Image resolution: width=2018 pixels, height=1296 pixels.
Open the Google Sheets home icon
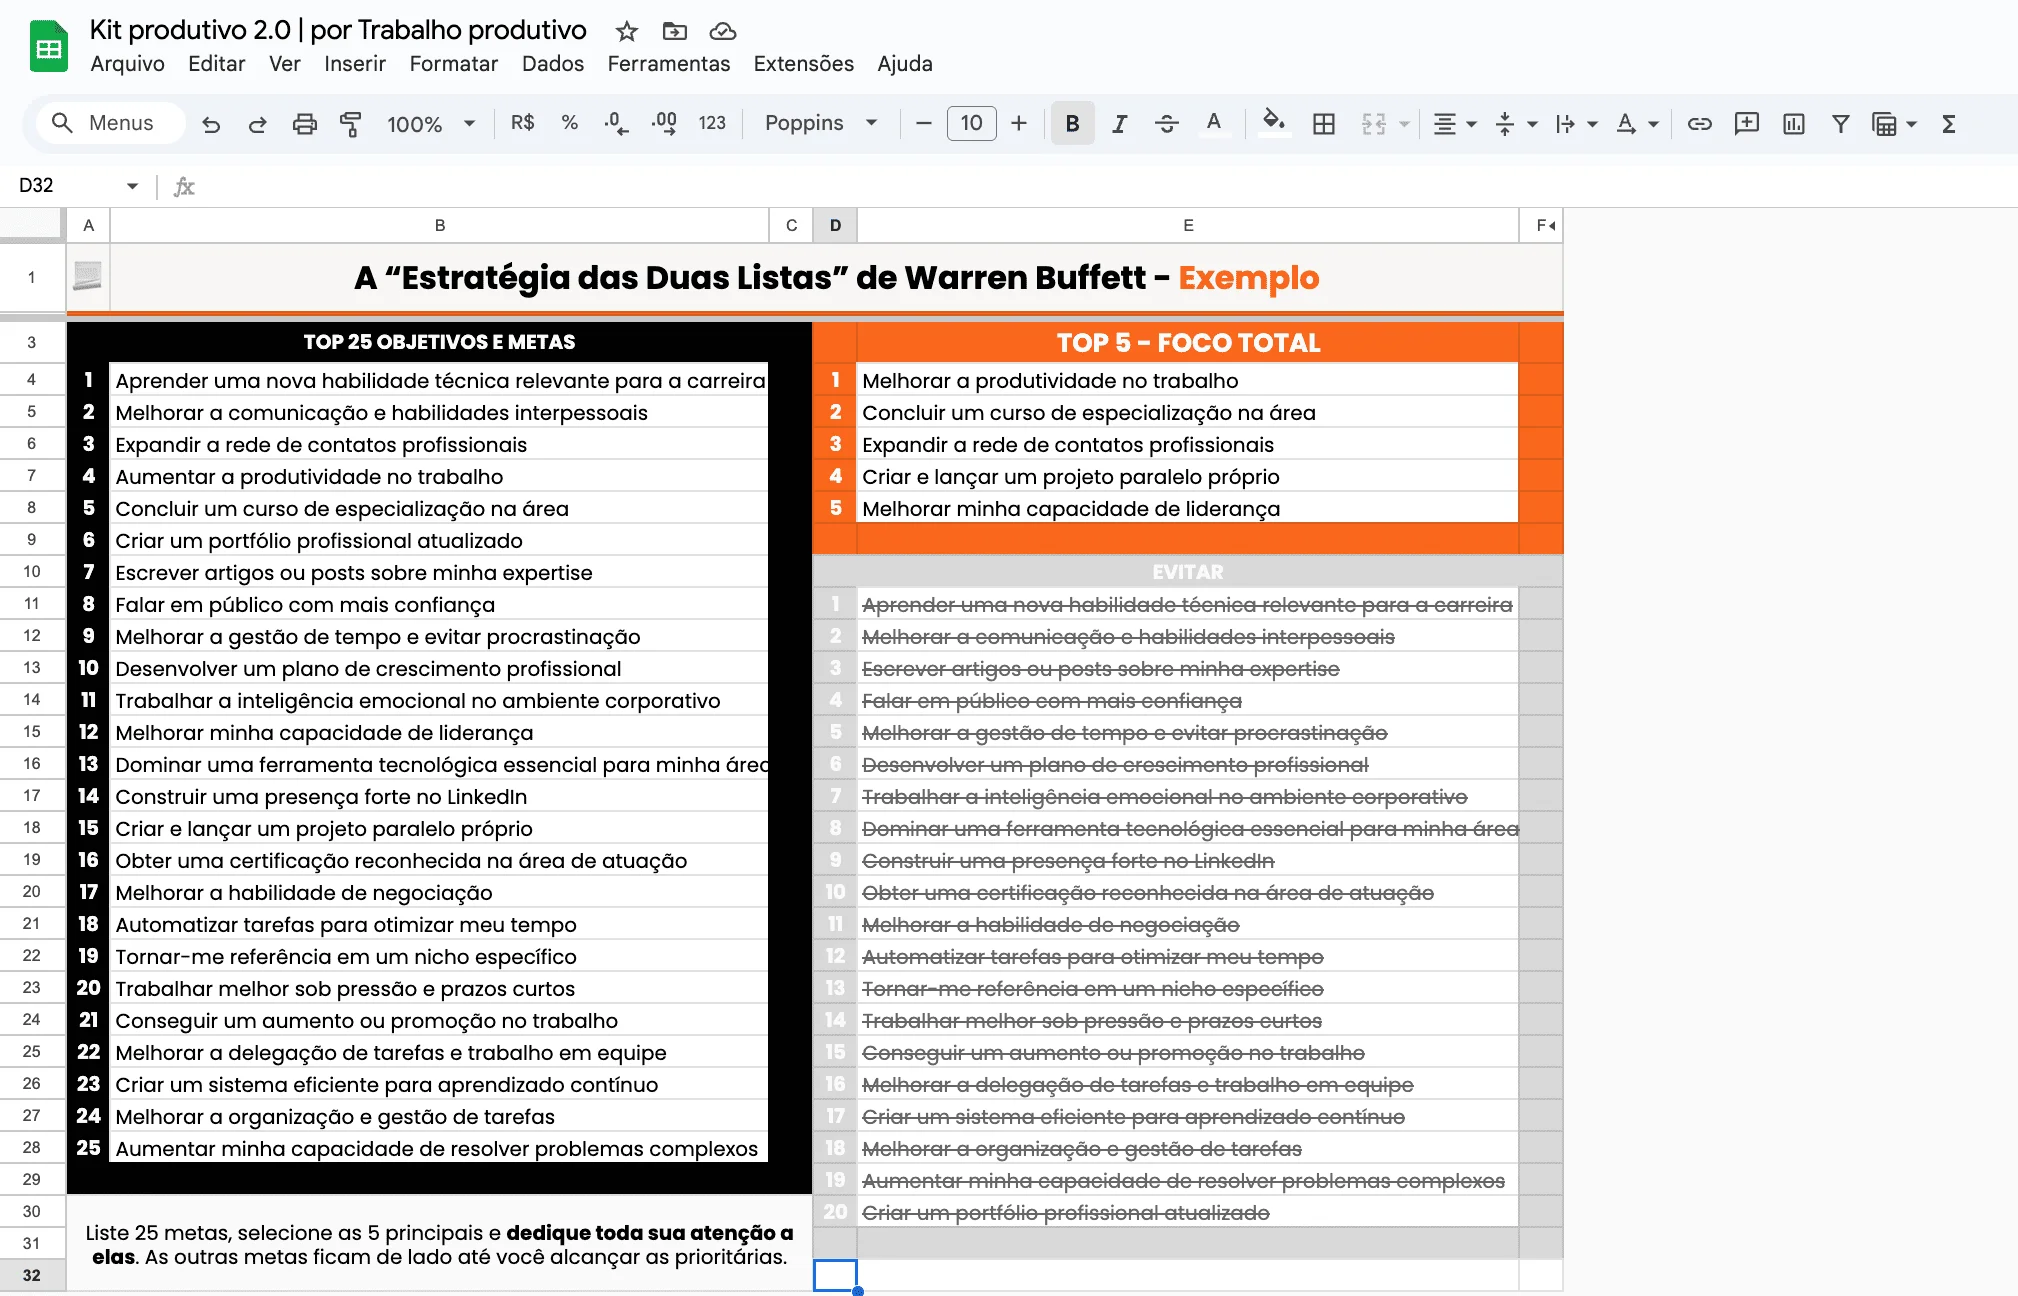tap(49, 47)
